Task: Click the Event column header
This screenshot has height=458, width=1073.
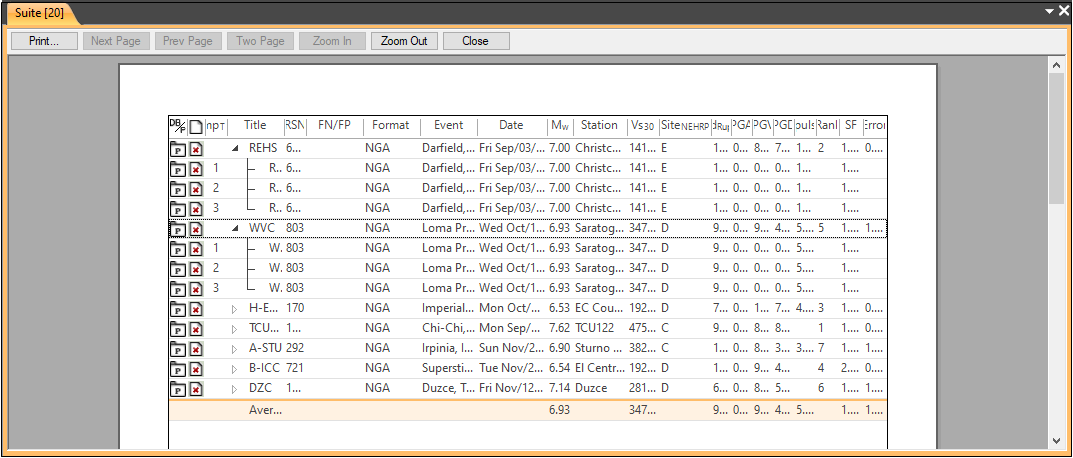Action: tap(448, 125)
